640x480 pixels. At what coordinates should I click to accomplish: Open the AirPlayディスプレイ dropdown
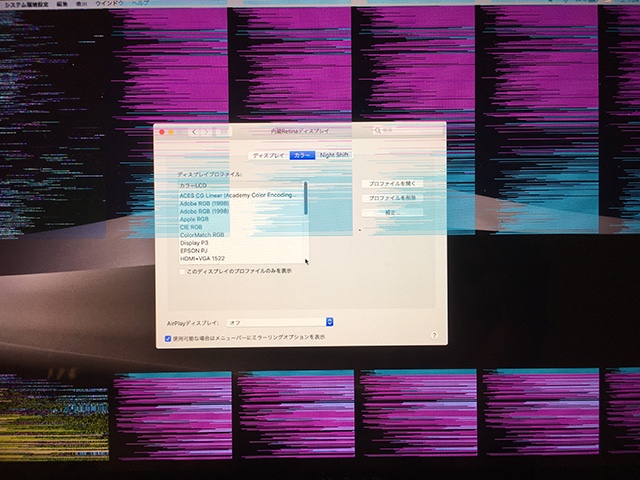(280, 322)
